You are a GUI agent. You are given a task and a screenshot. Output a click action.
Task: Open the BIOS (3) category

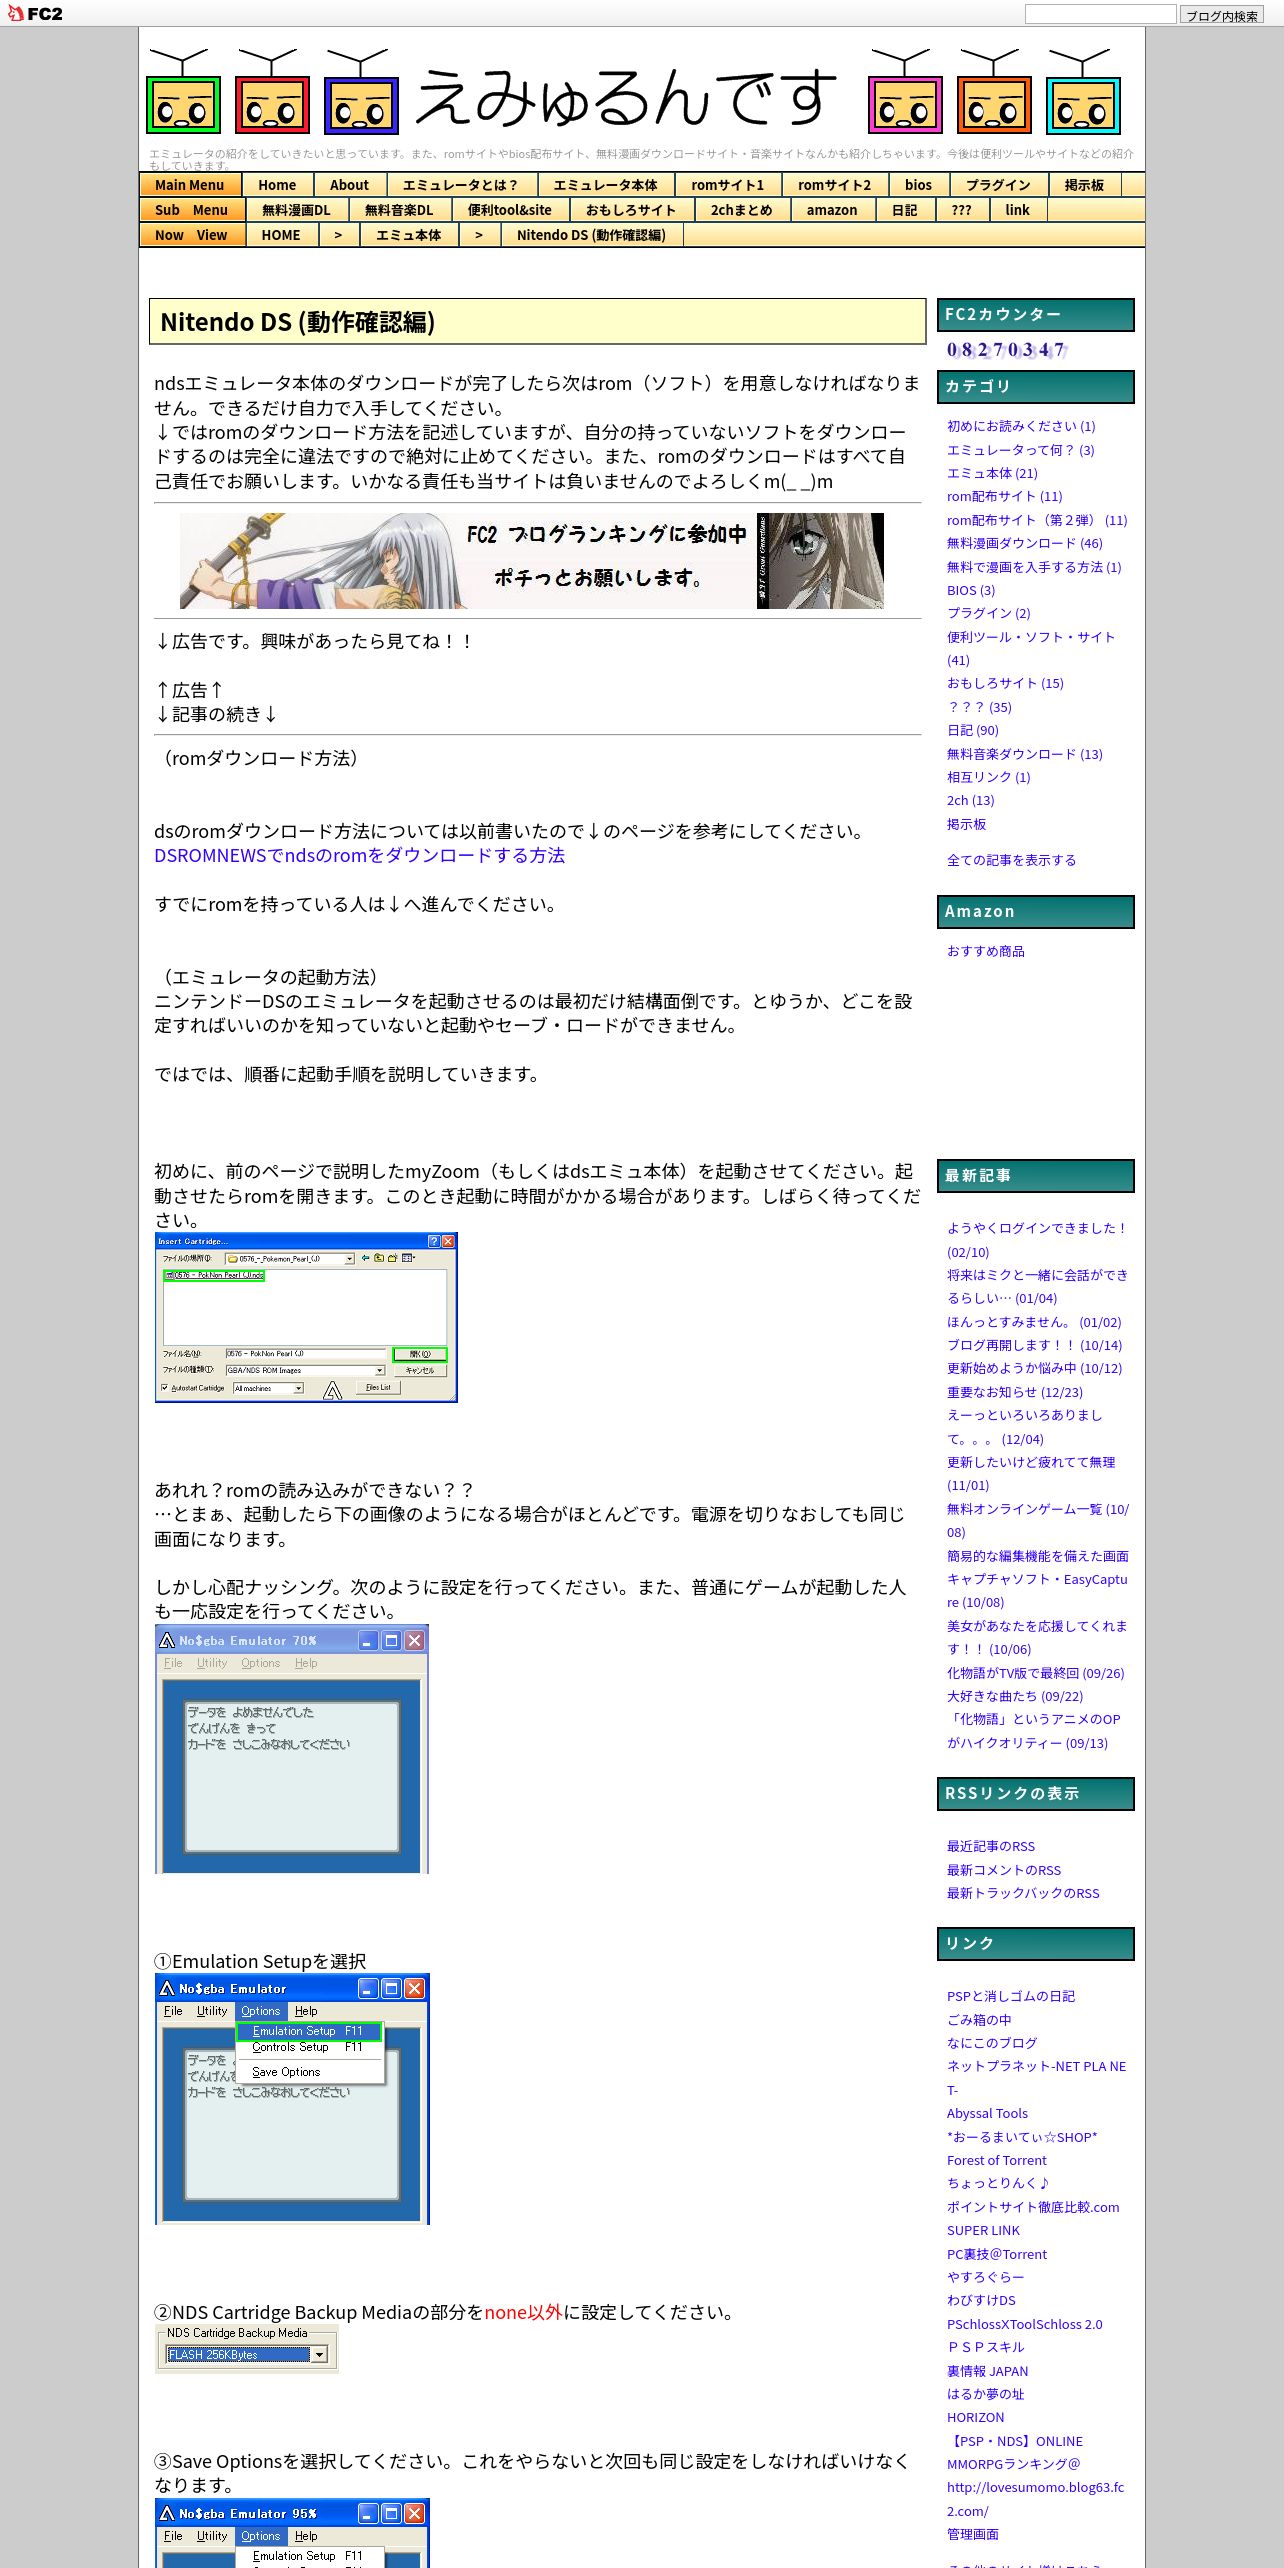971,590
